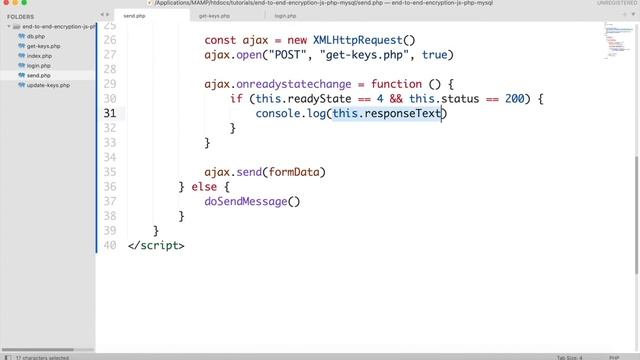
Task: Click 'this.responseText' on line 31
Action: pos(387,113)
